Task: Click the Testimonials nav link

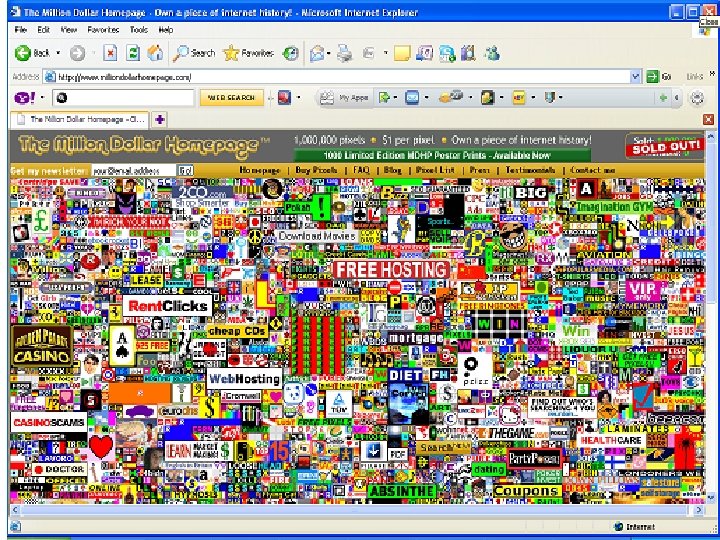Action: point(530,170)
